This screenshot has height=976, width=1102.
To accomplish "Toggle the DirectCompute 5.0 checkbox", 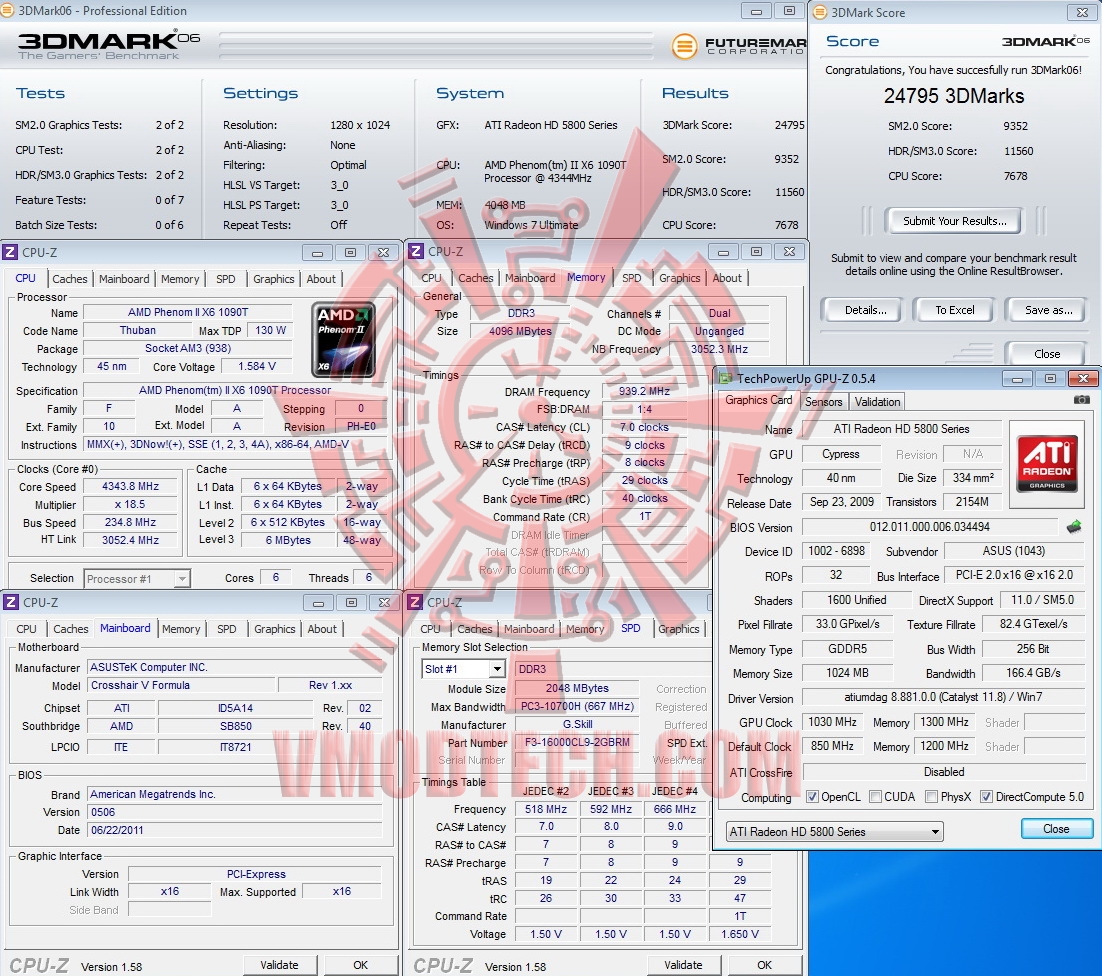I will tap(986, 797).
